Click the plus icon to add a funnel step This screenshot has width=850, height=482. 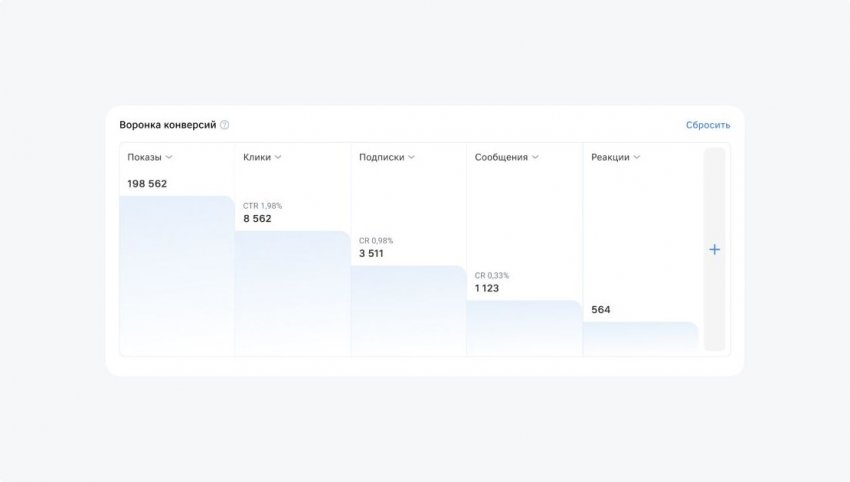pos(714,249)
